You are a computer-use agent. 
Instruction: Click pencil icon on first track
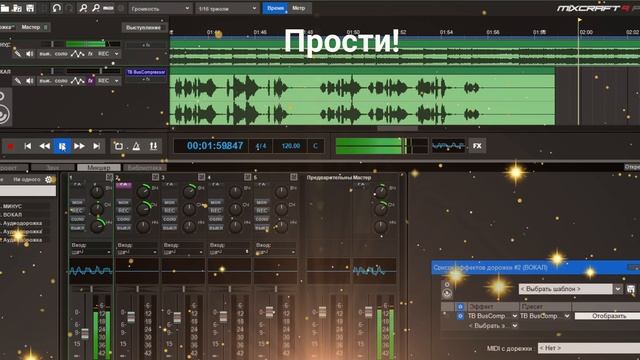point(18,54)
